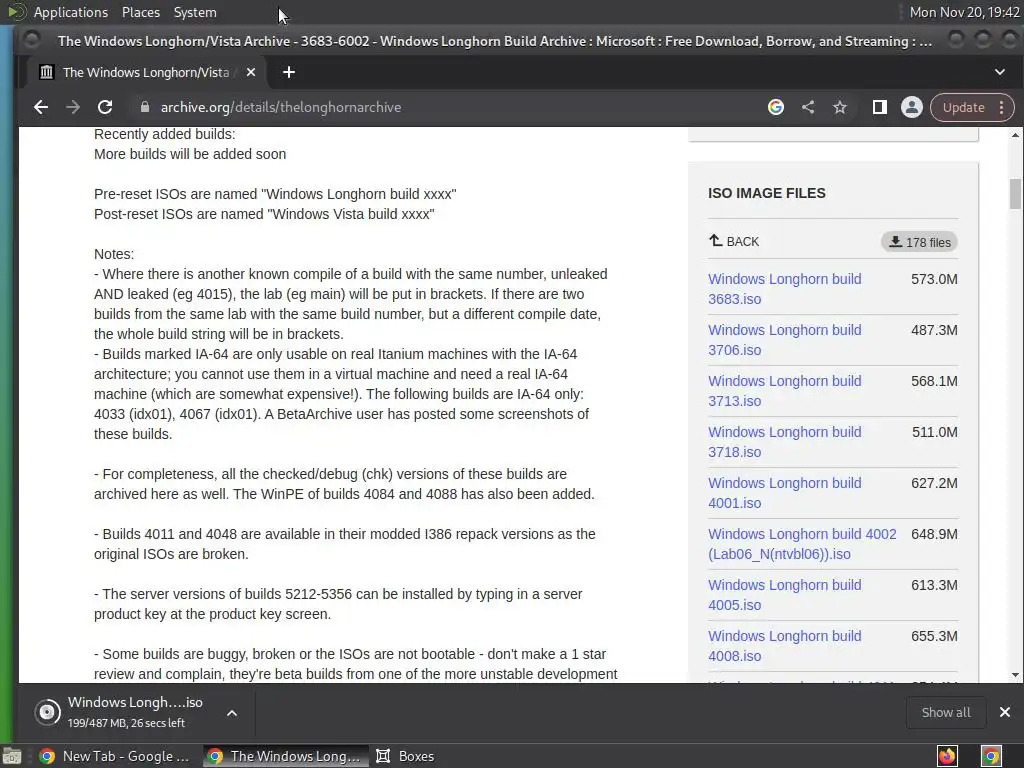The width and height of the screenshot is (1024, 768).
Task: Share this page via share icon
Action: click(x=808, y=107)
